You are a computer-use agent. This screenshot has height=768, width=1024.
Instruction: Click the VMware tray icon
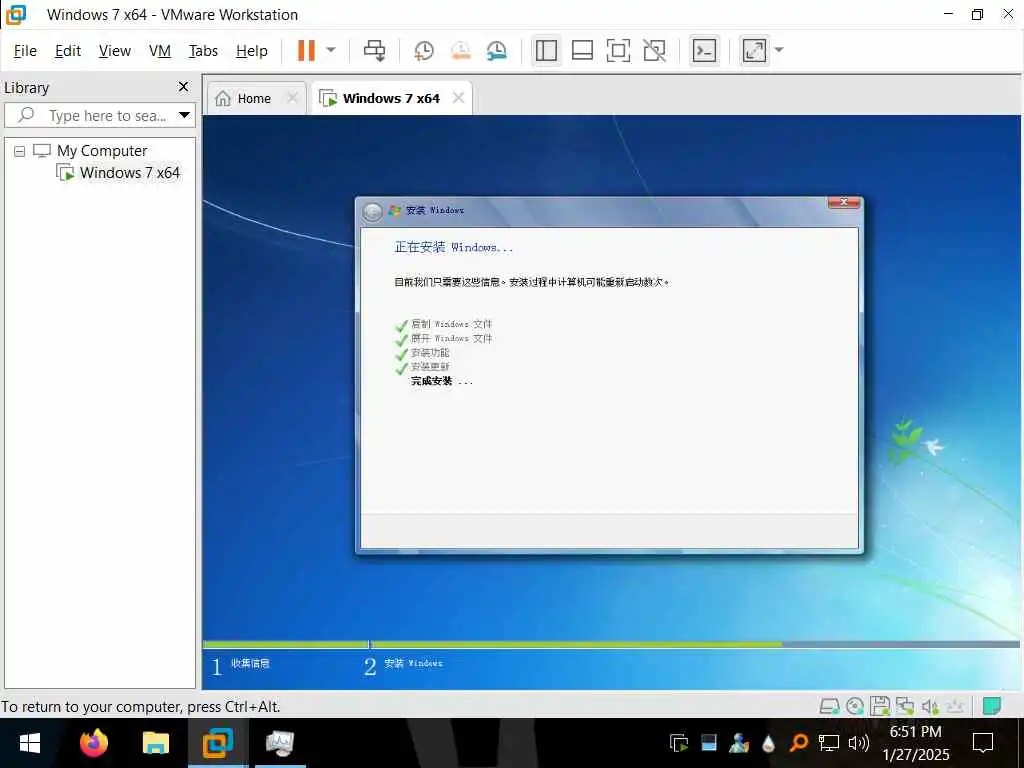tap(679, 743)
